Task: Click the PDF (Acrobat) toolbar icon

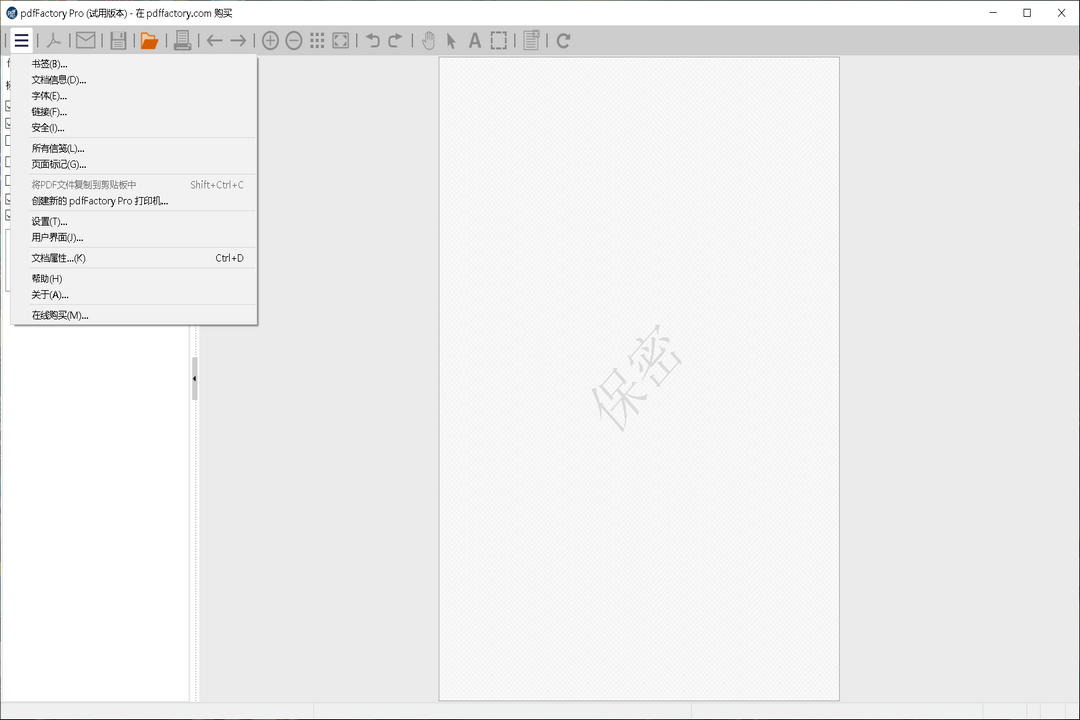Action: 53,41
